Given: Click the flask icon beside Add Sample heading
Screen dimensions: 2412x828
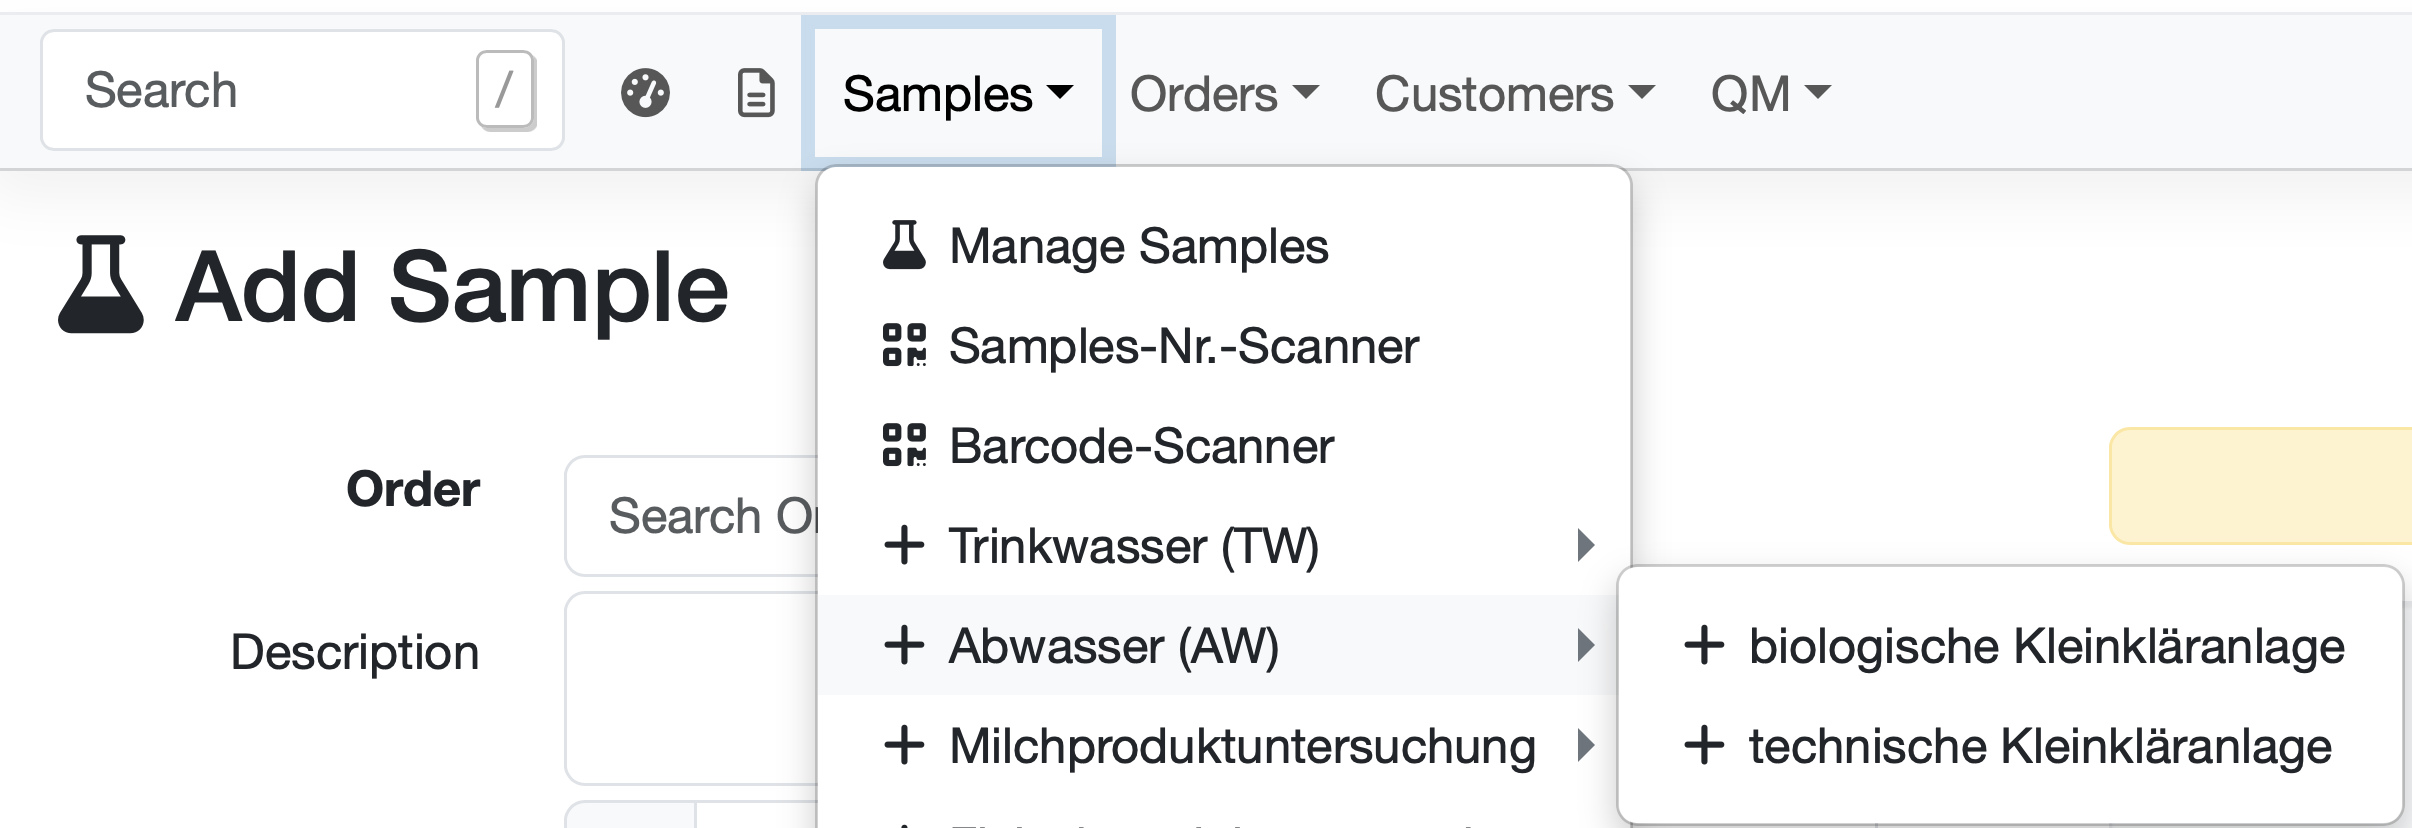Looking at the screenshot, I should [x=100, y=285].
